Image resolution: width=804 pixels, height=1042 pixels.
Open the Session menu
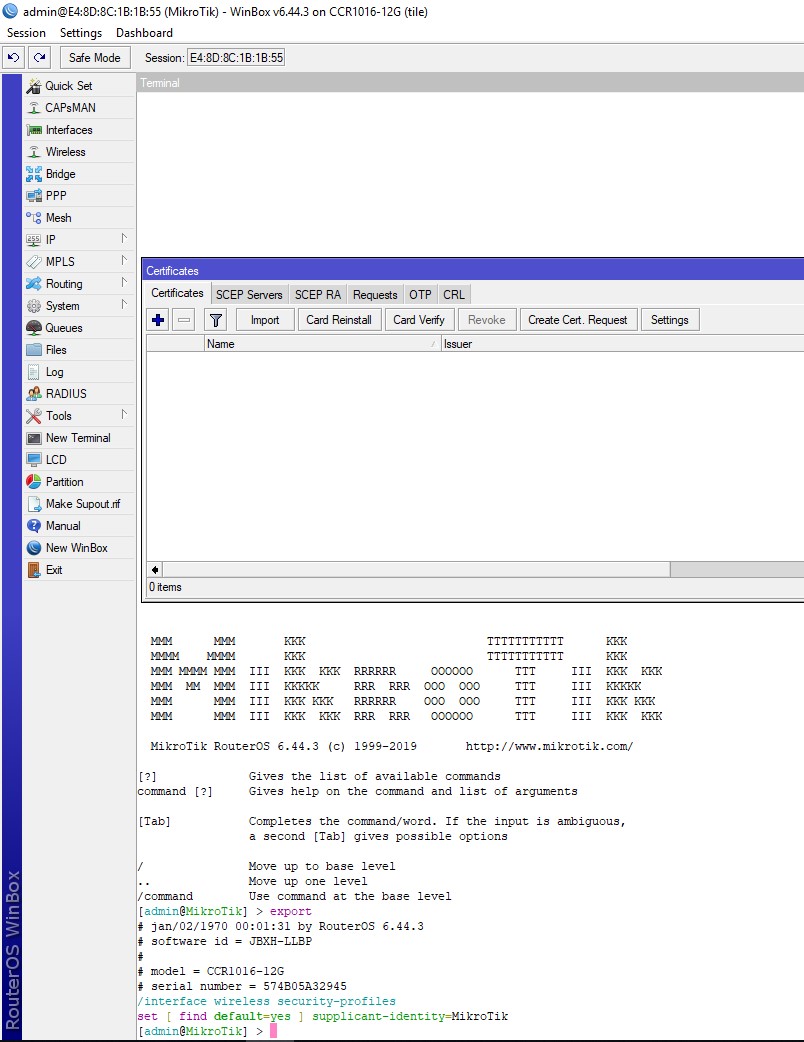[x=27, y=33]
